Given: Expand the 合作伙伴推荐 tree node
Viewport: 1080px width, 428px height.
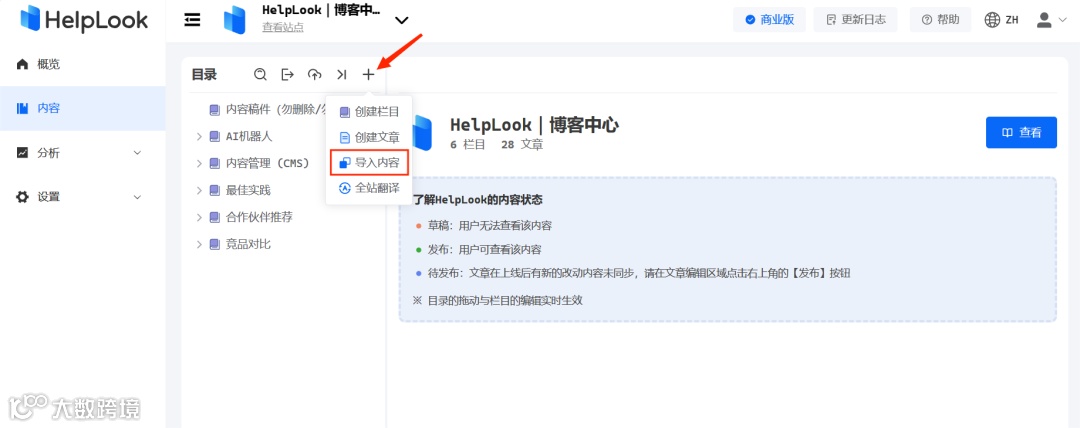Looking at the screenshot, I should (x=199, y=217).
